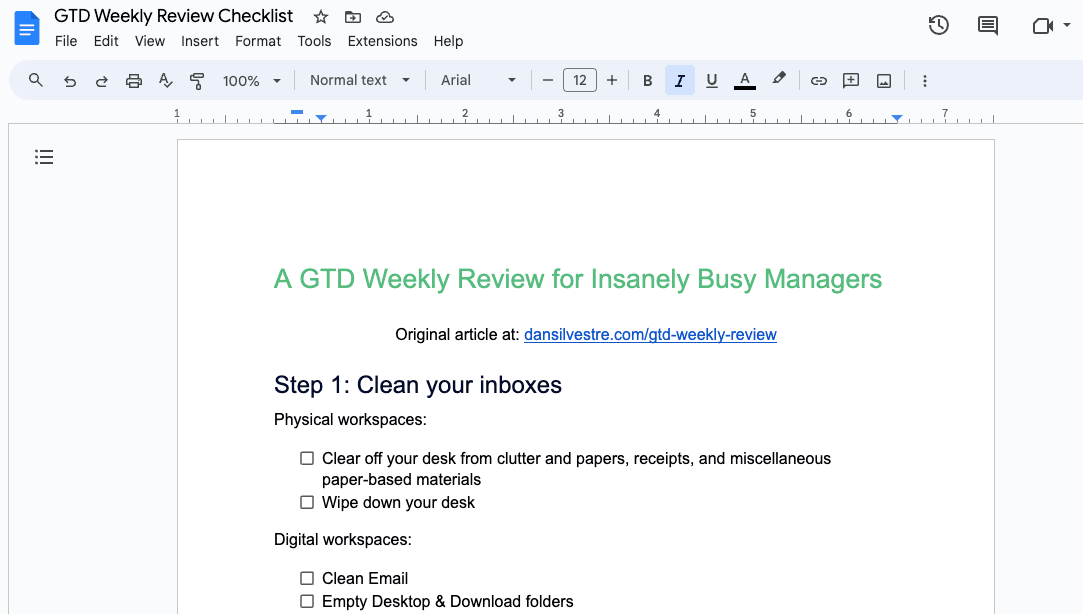The width and height of the screenshot is (1083, 614).
Task: Show document outline icon
Action: (44, 157)
